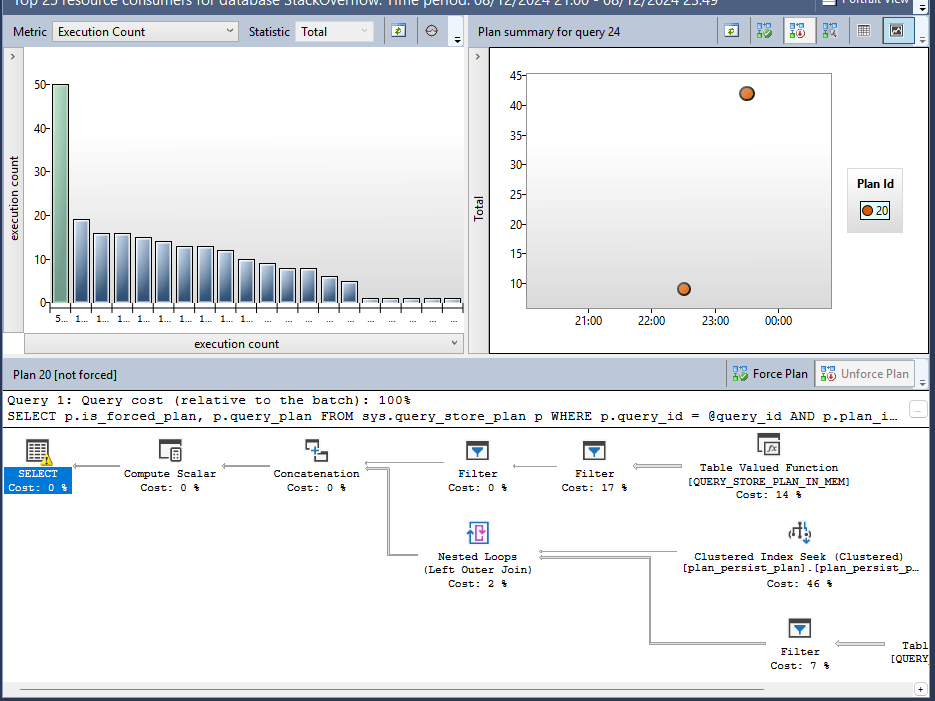Click the Nested Loops operator icon
The width and height of the screenshot is (935, 701).
pyautogui.click(x=478, y=532)
